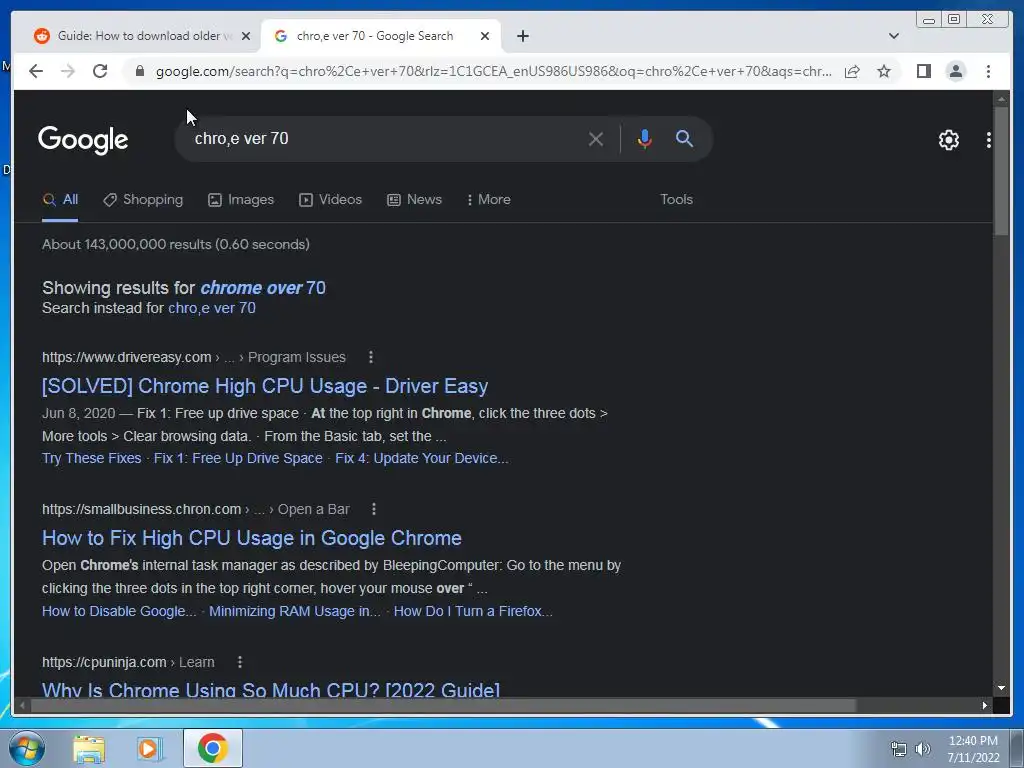Open options dots for smallbusiness.chron.com result

(374, 509)
